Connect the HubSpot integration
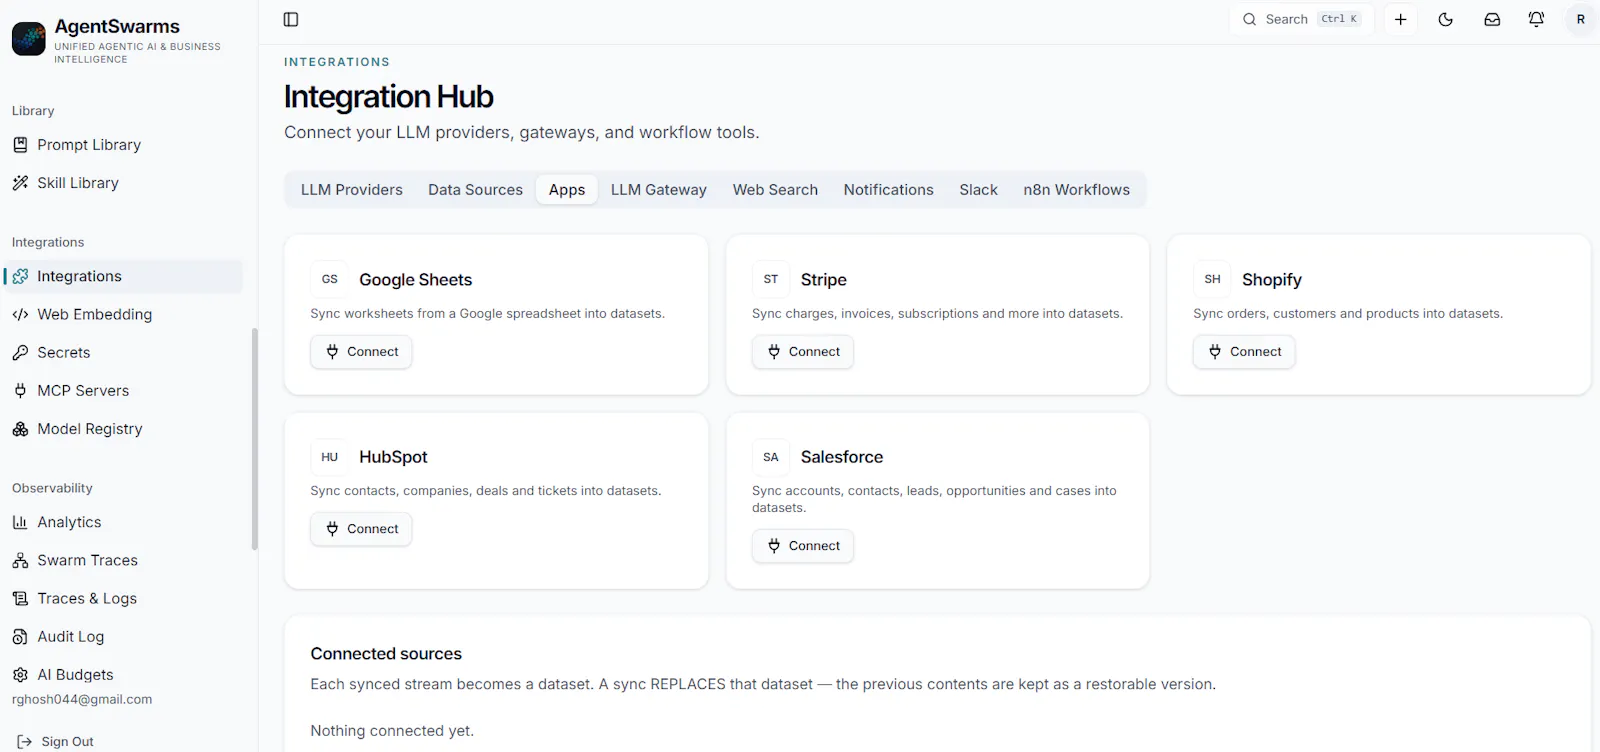The image size is (1600, 752). click(x=361, y=529)
